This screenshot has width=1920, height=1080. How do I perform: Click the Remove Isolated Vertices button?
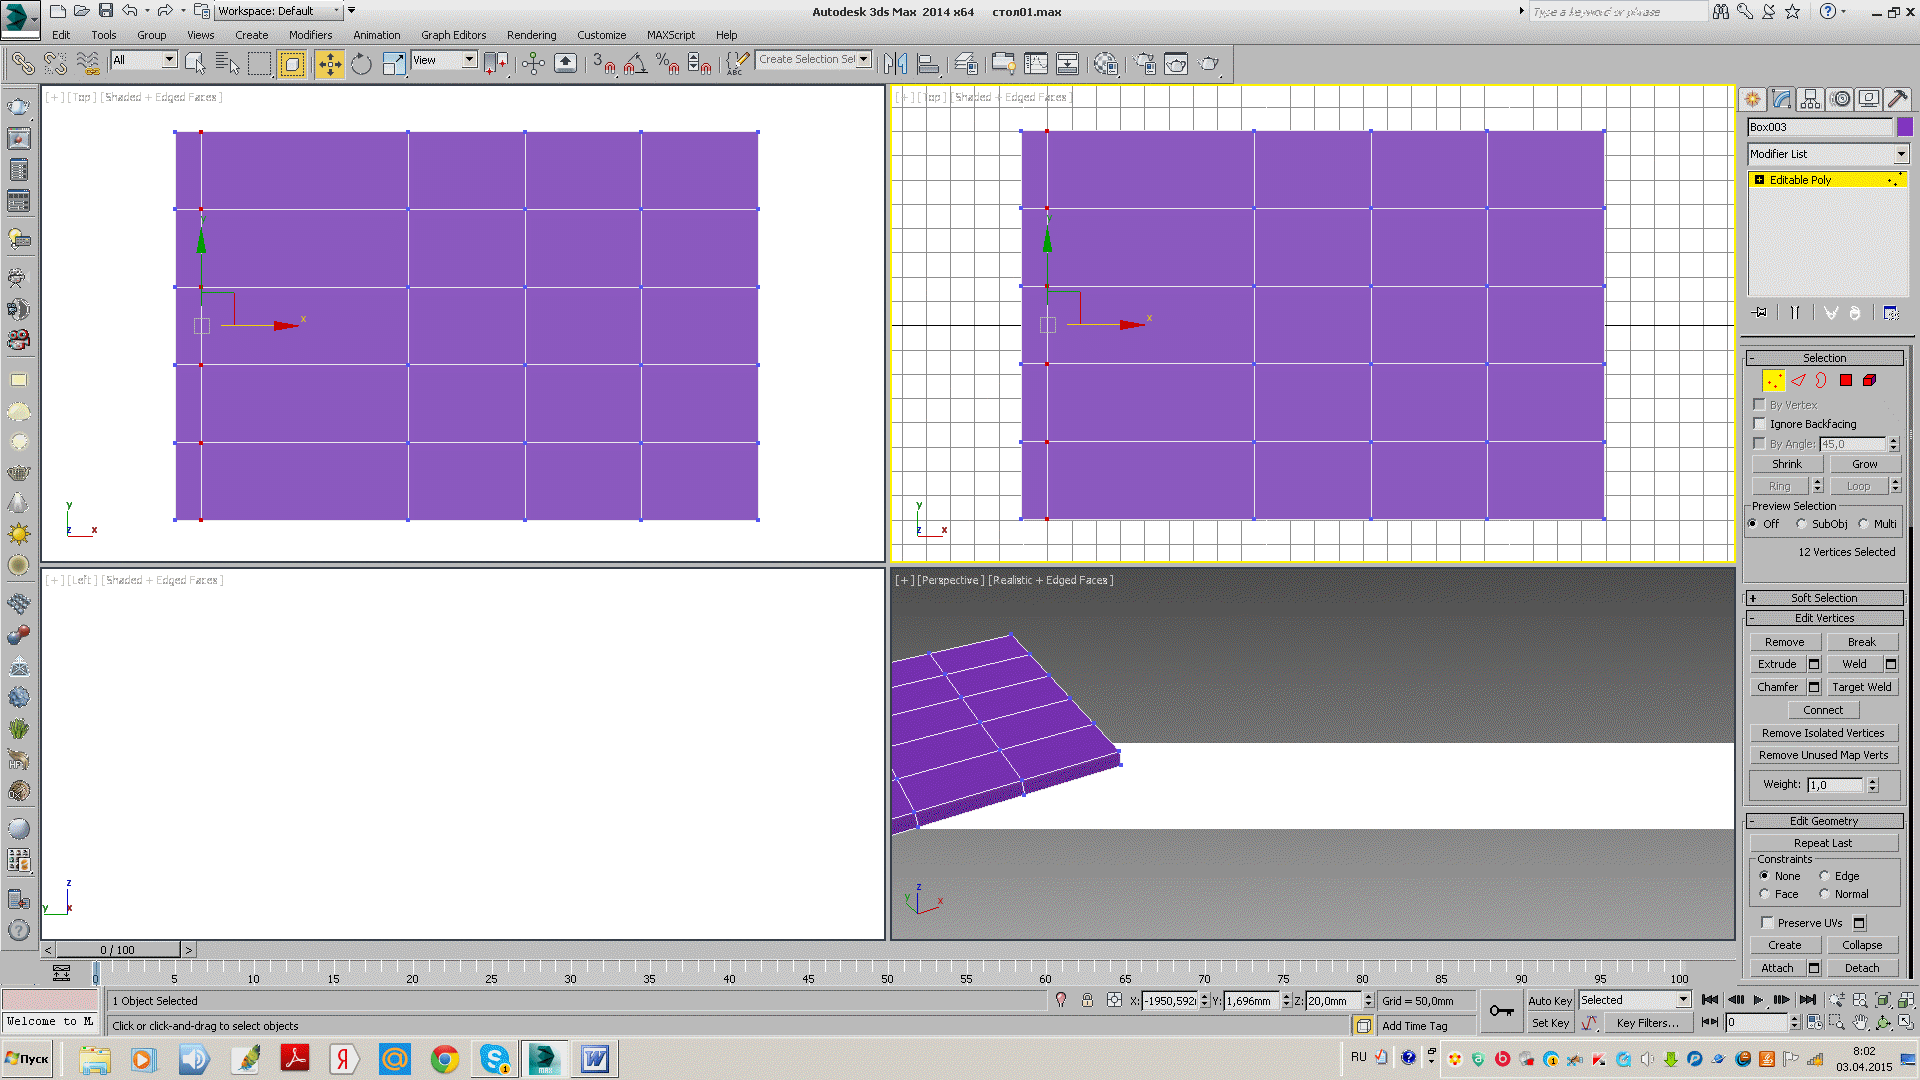pos(1823,733)
